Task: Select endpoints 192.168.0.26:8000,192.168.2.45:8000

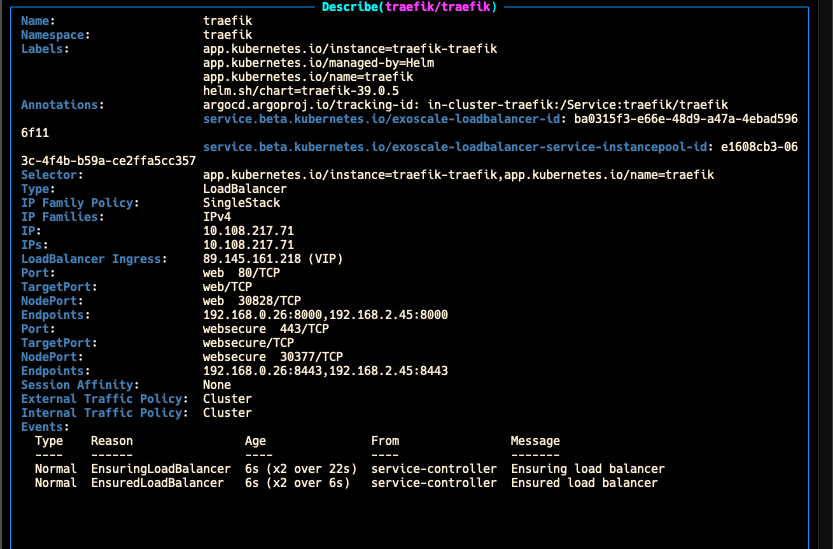Action: point(325,315)
